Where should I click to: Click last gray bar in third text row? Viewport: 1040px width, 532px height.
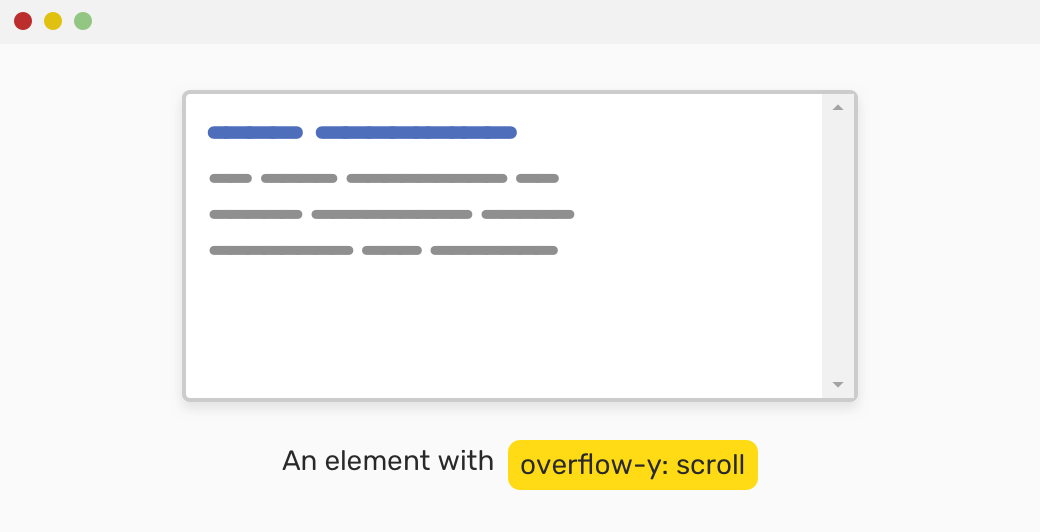point(494,251)
